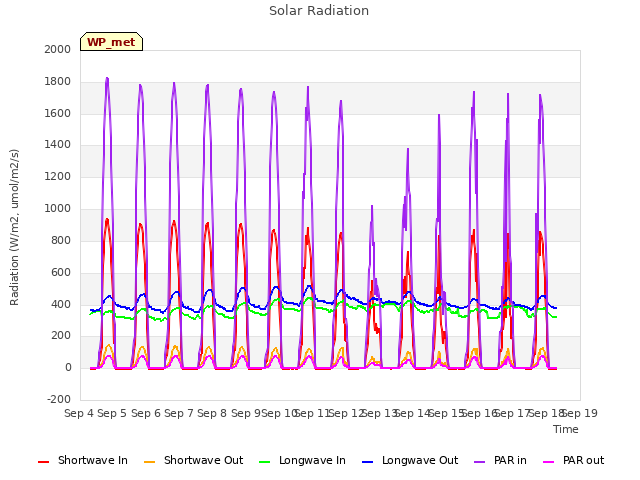
Task: Click the 0 y-axis tick label
Action: (x=68, y=368)
